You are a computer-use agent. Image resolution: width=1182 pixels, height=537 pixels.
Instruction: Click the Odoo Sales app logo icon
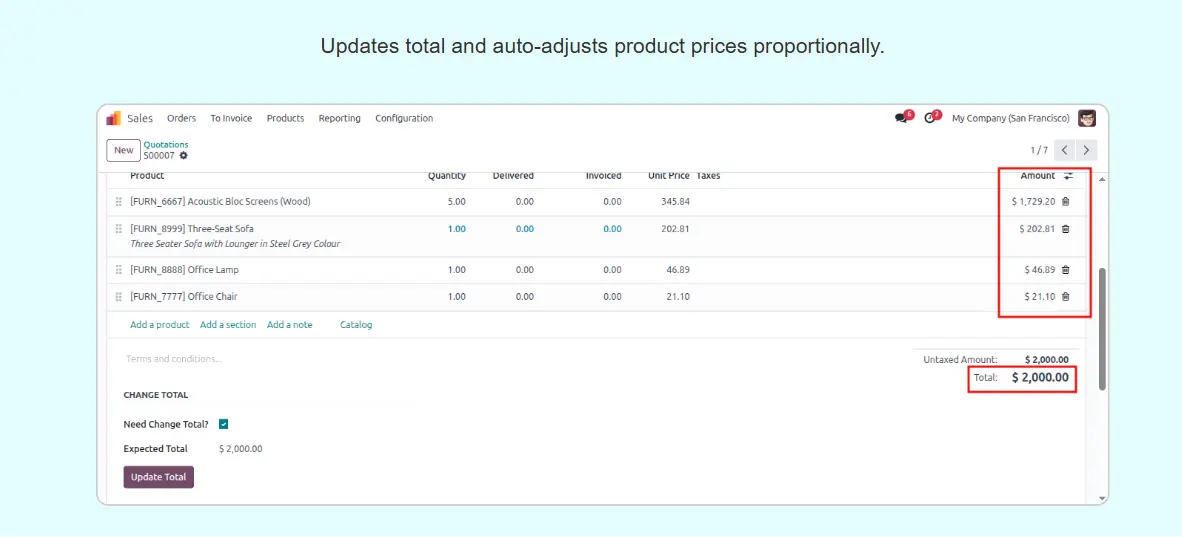click(113, 118)
